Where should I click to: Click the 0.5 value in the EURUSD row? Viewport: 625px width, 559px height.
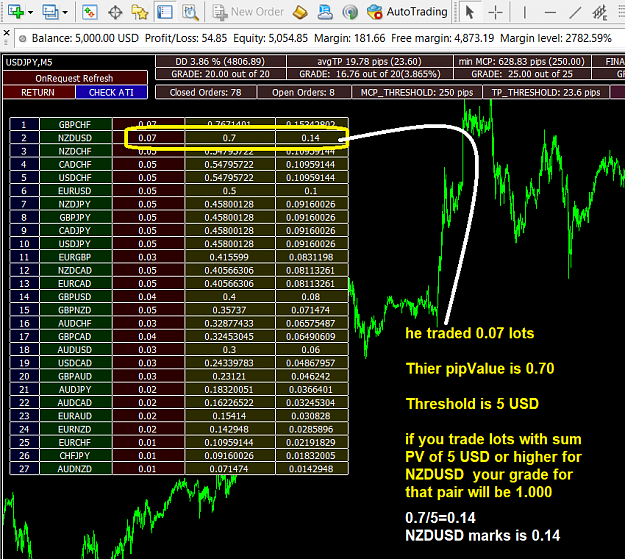click(230, 191)
